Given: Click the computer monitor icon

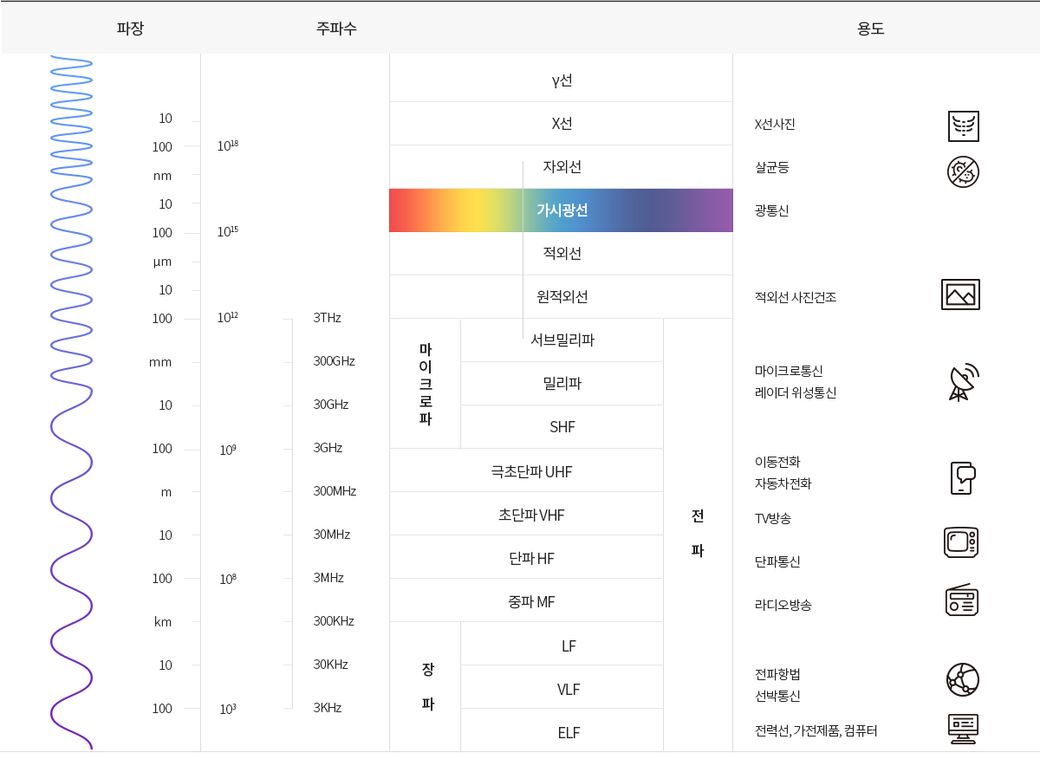Looking at the screenshot, I should 962,729.
